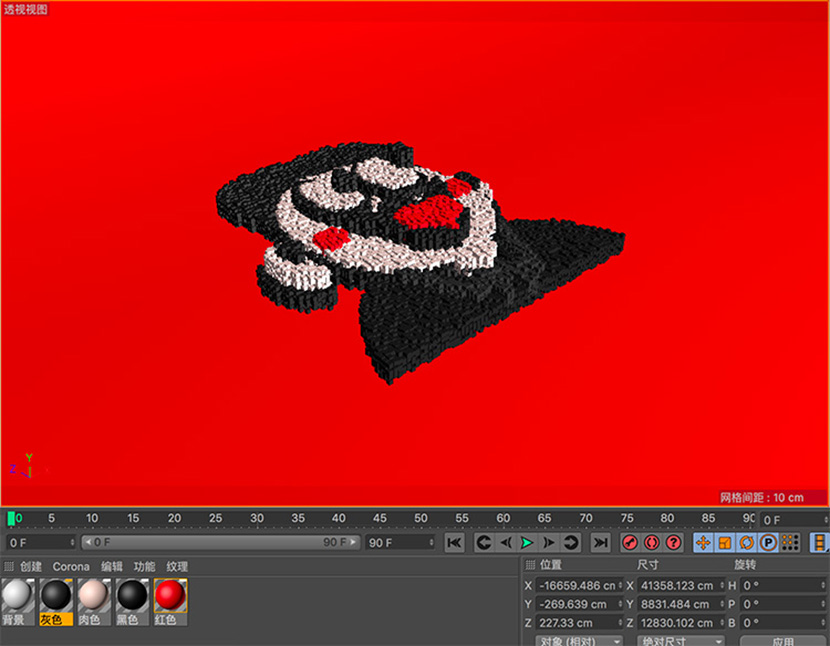The height and width of the screenshot is (646, 830).
Task: Click the position X field stepper arrows
Action: [620, 586]
